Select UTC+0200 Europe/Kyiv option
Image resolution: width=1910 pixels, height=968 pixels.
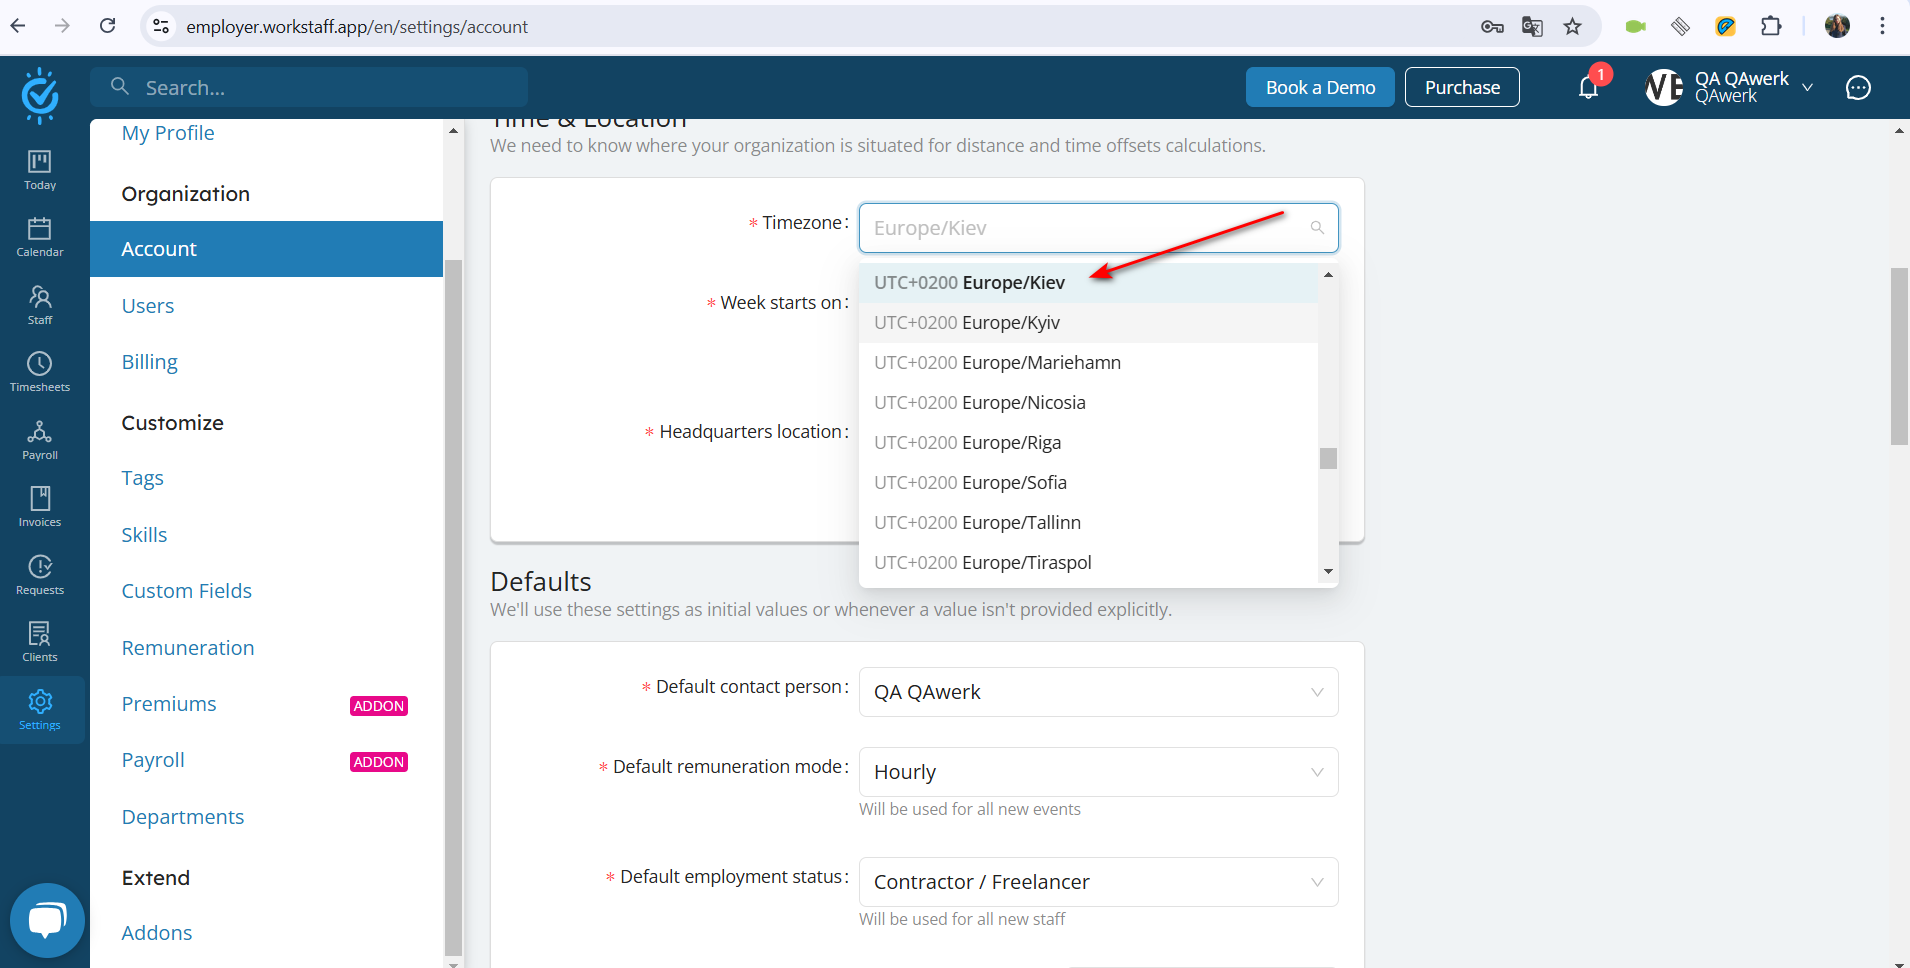click(1088, 323)
